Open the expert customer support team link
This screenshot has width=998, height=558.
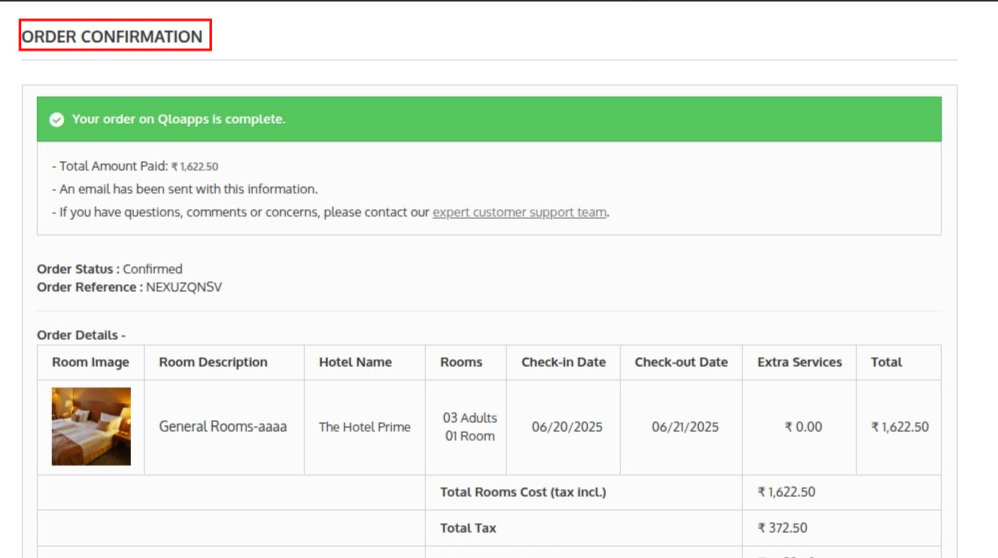click(x=519, y=213)
